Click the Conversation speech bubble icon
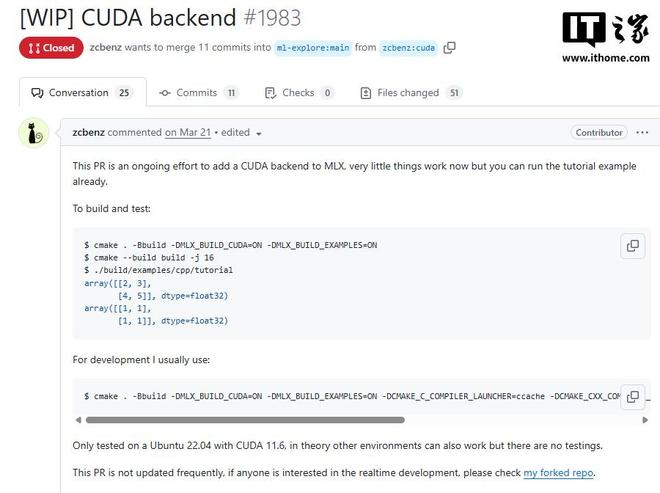This screenshot has width=660, height=493. pos(38,93)
